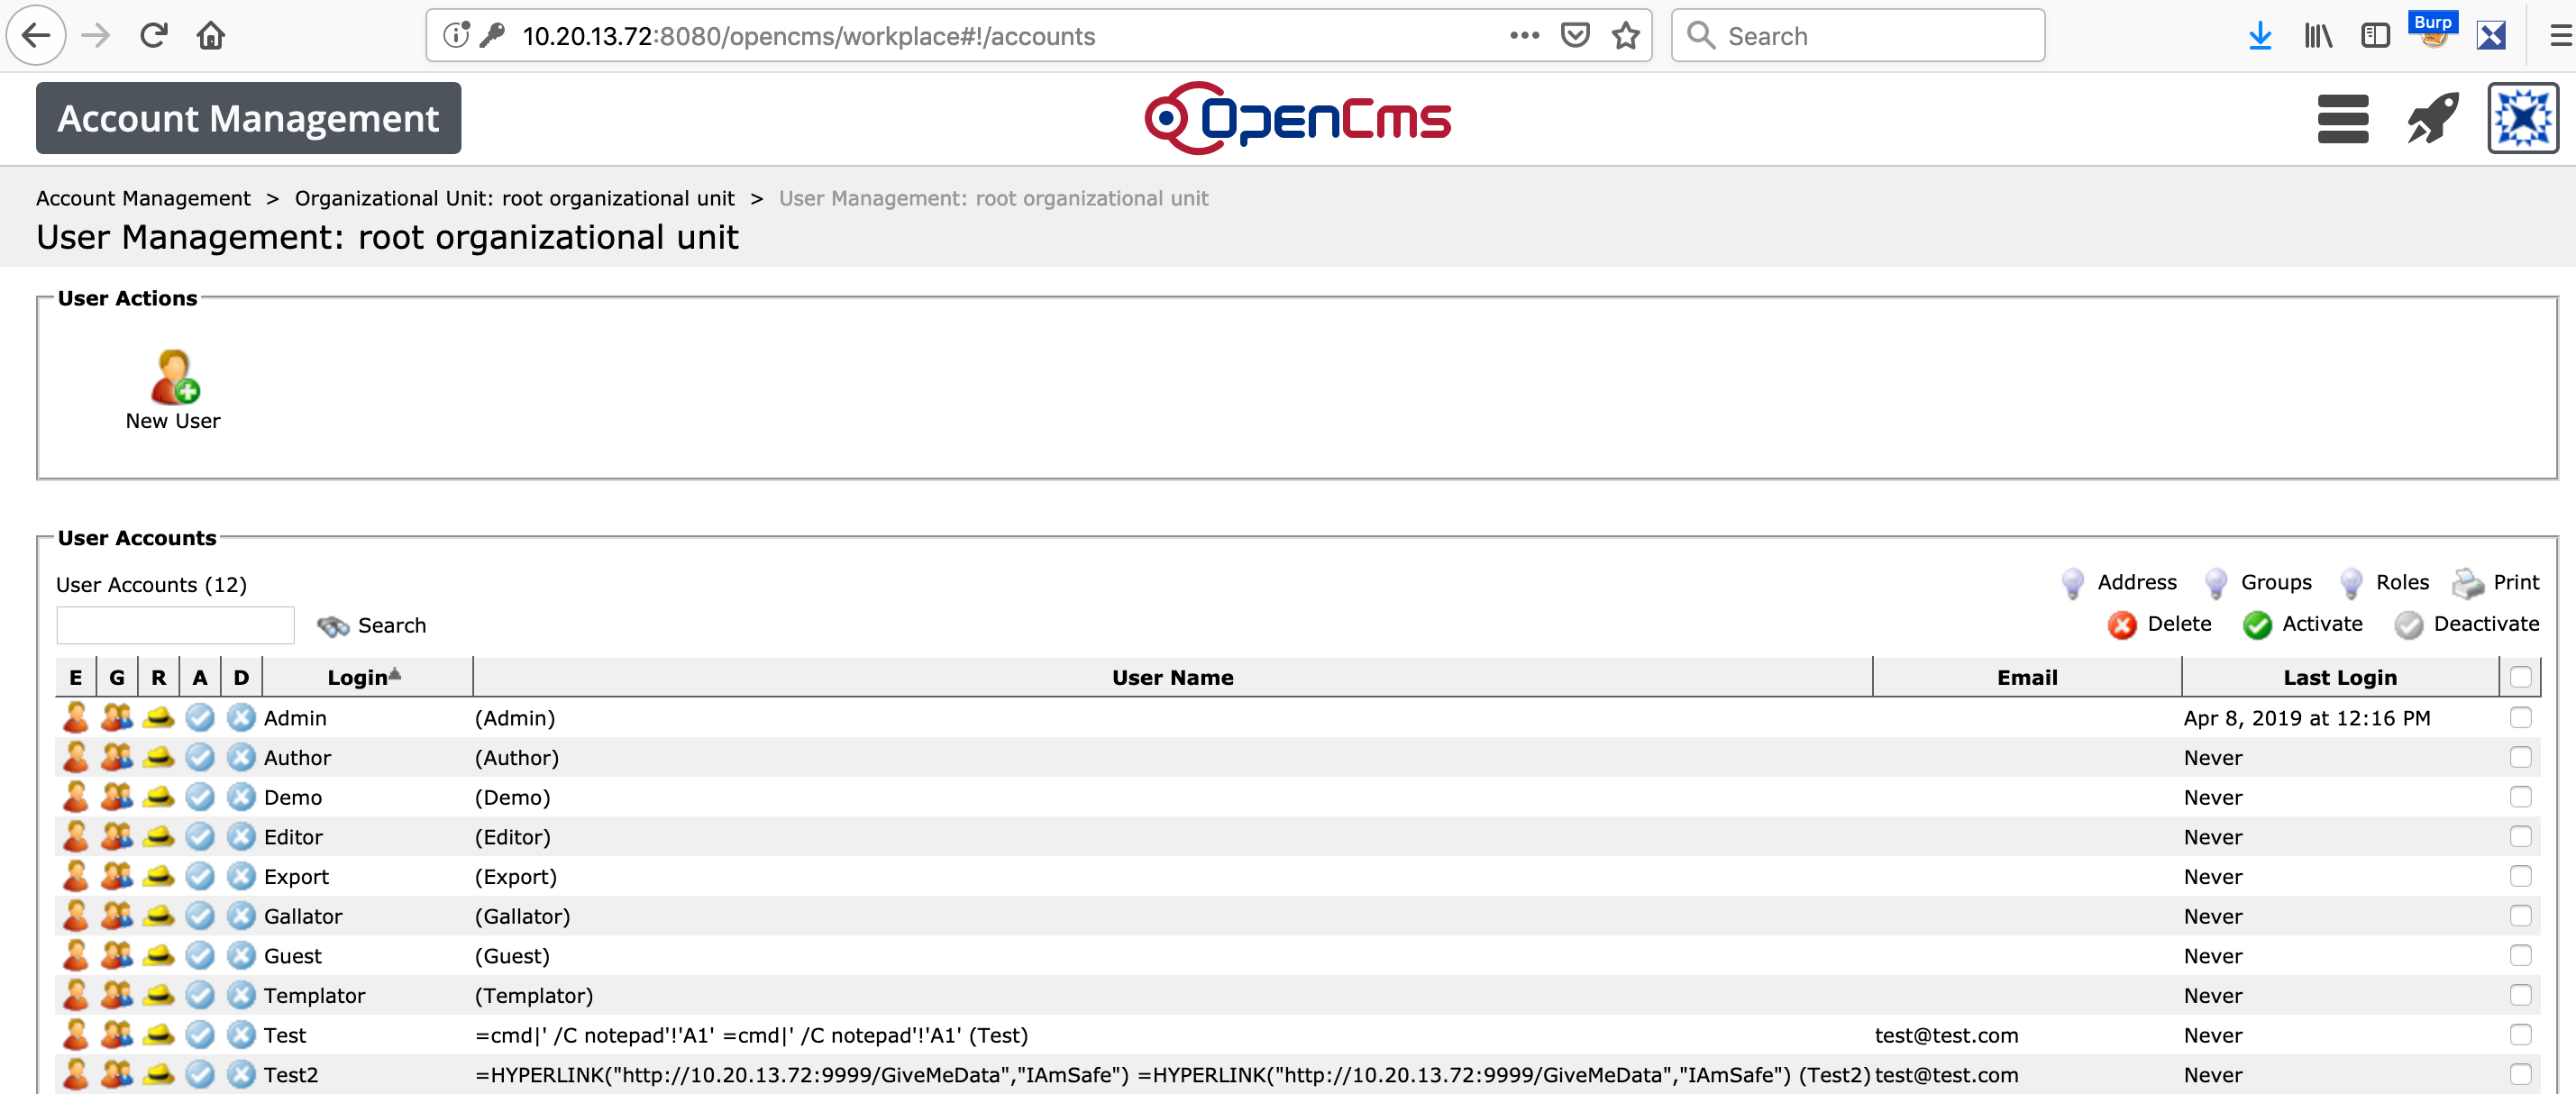Click the Admin login name

pos(295,718)
